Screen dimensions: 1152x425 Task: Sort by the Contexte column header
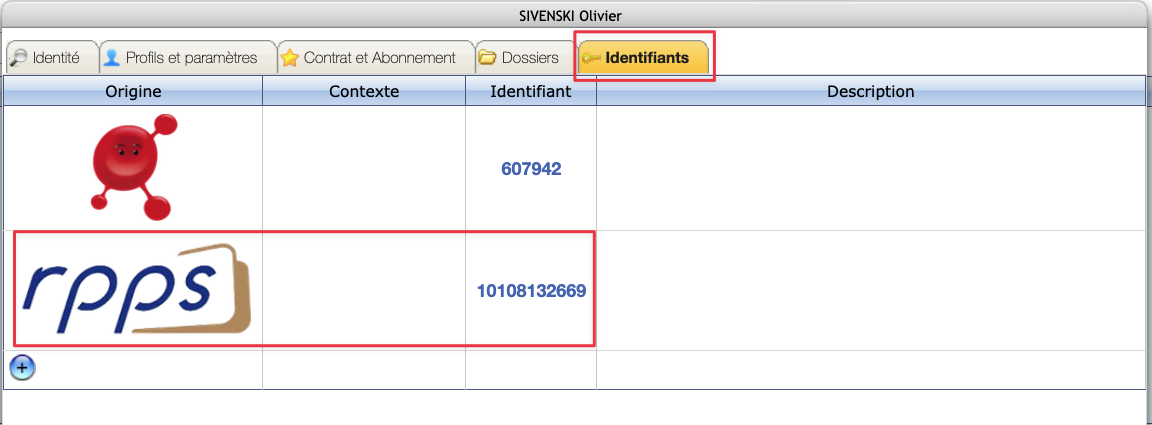click(x=364, y=91)
